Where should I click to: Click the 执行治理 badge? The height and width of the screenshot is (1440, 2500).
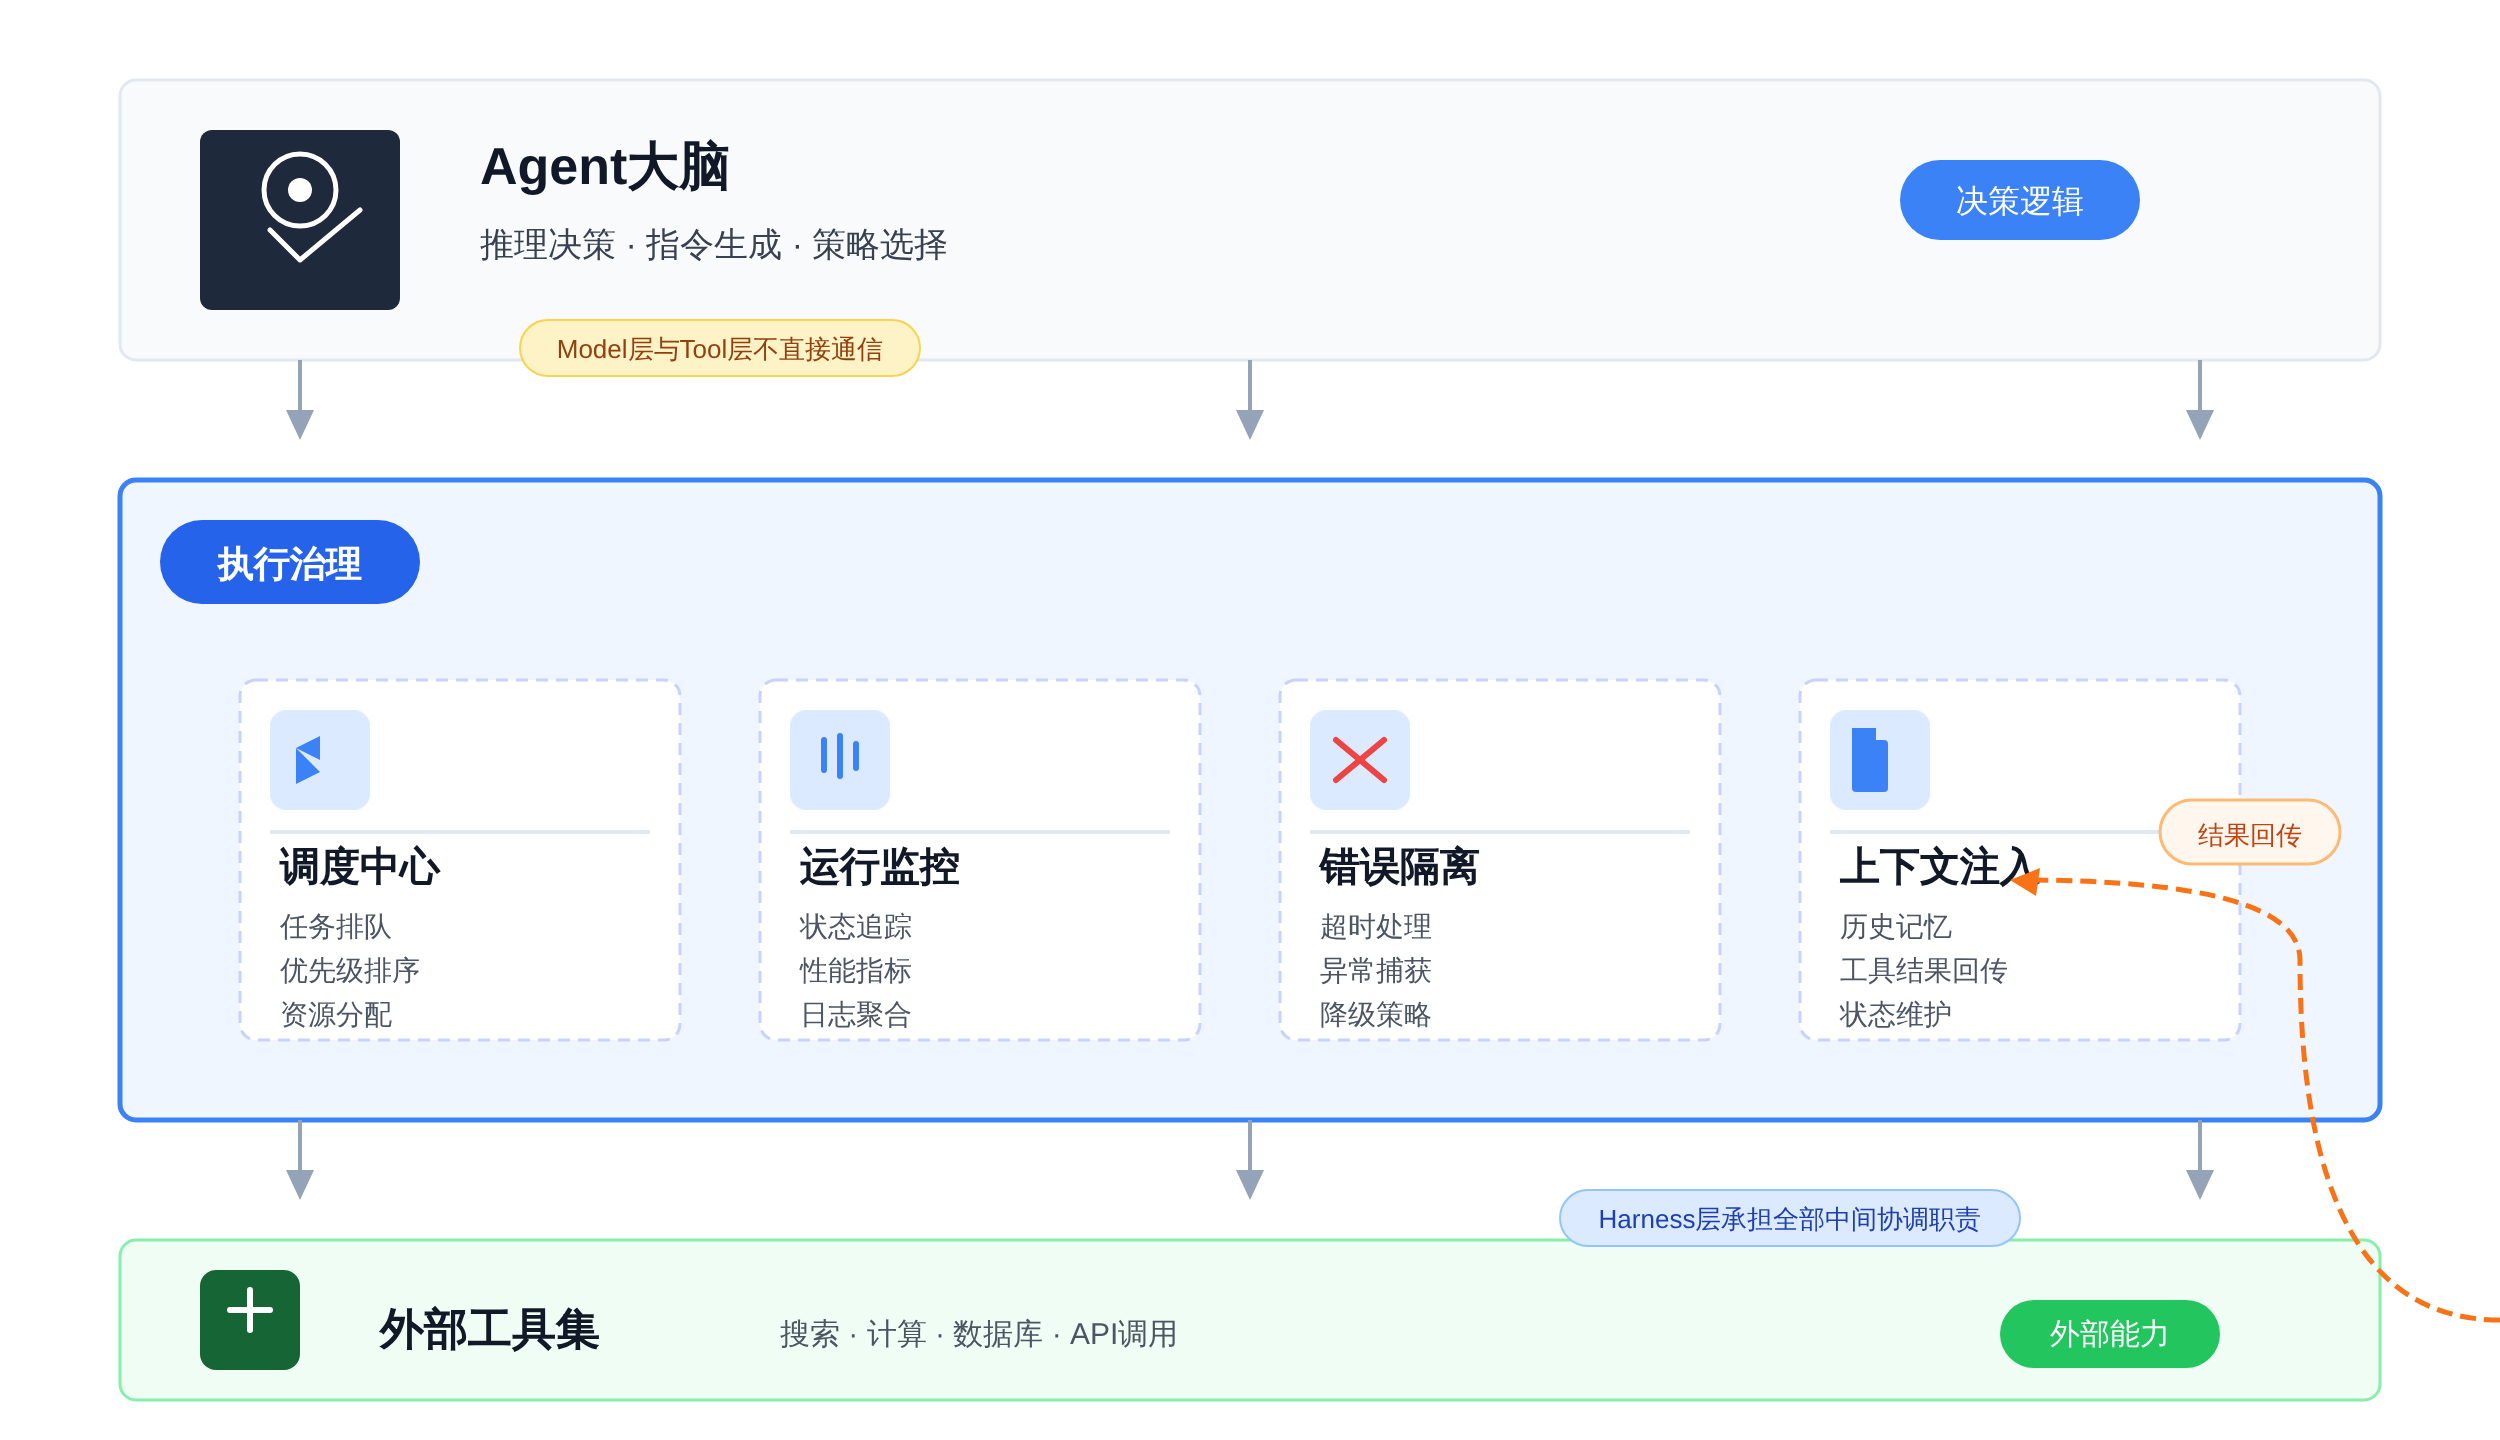290,562
